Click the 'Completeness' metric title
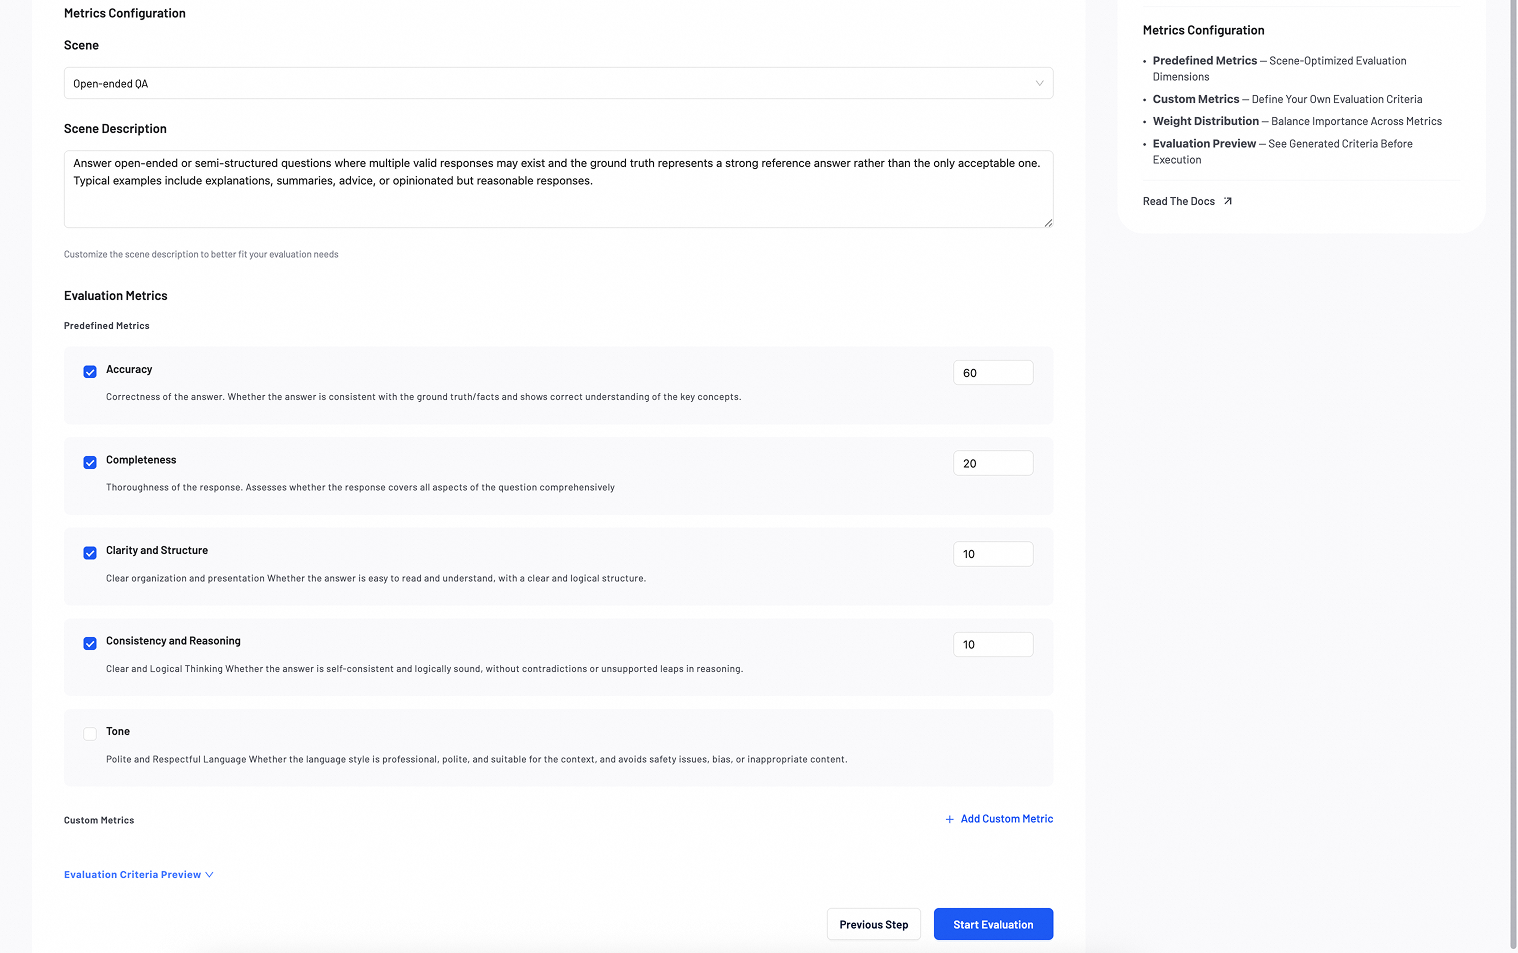 pos(141,460)
